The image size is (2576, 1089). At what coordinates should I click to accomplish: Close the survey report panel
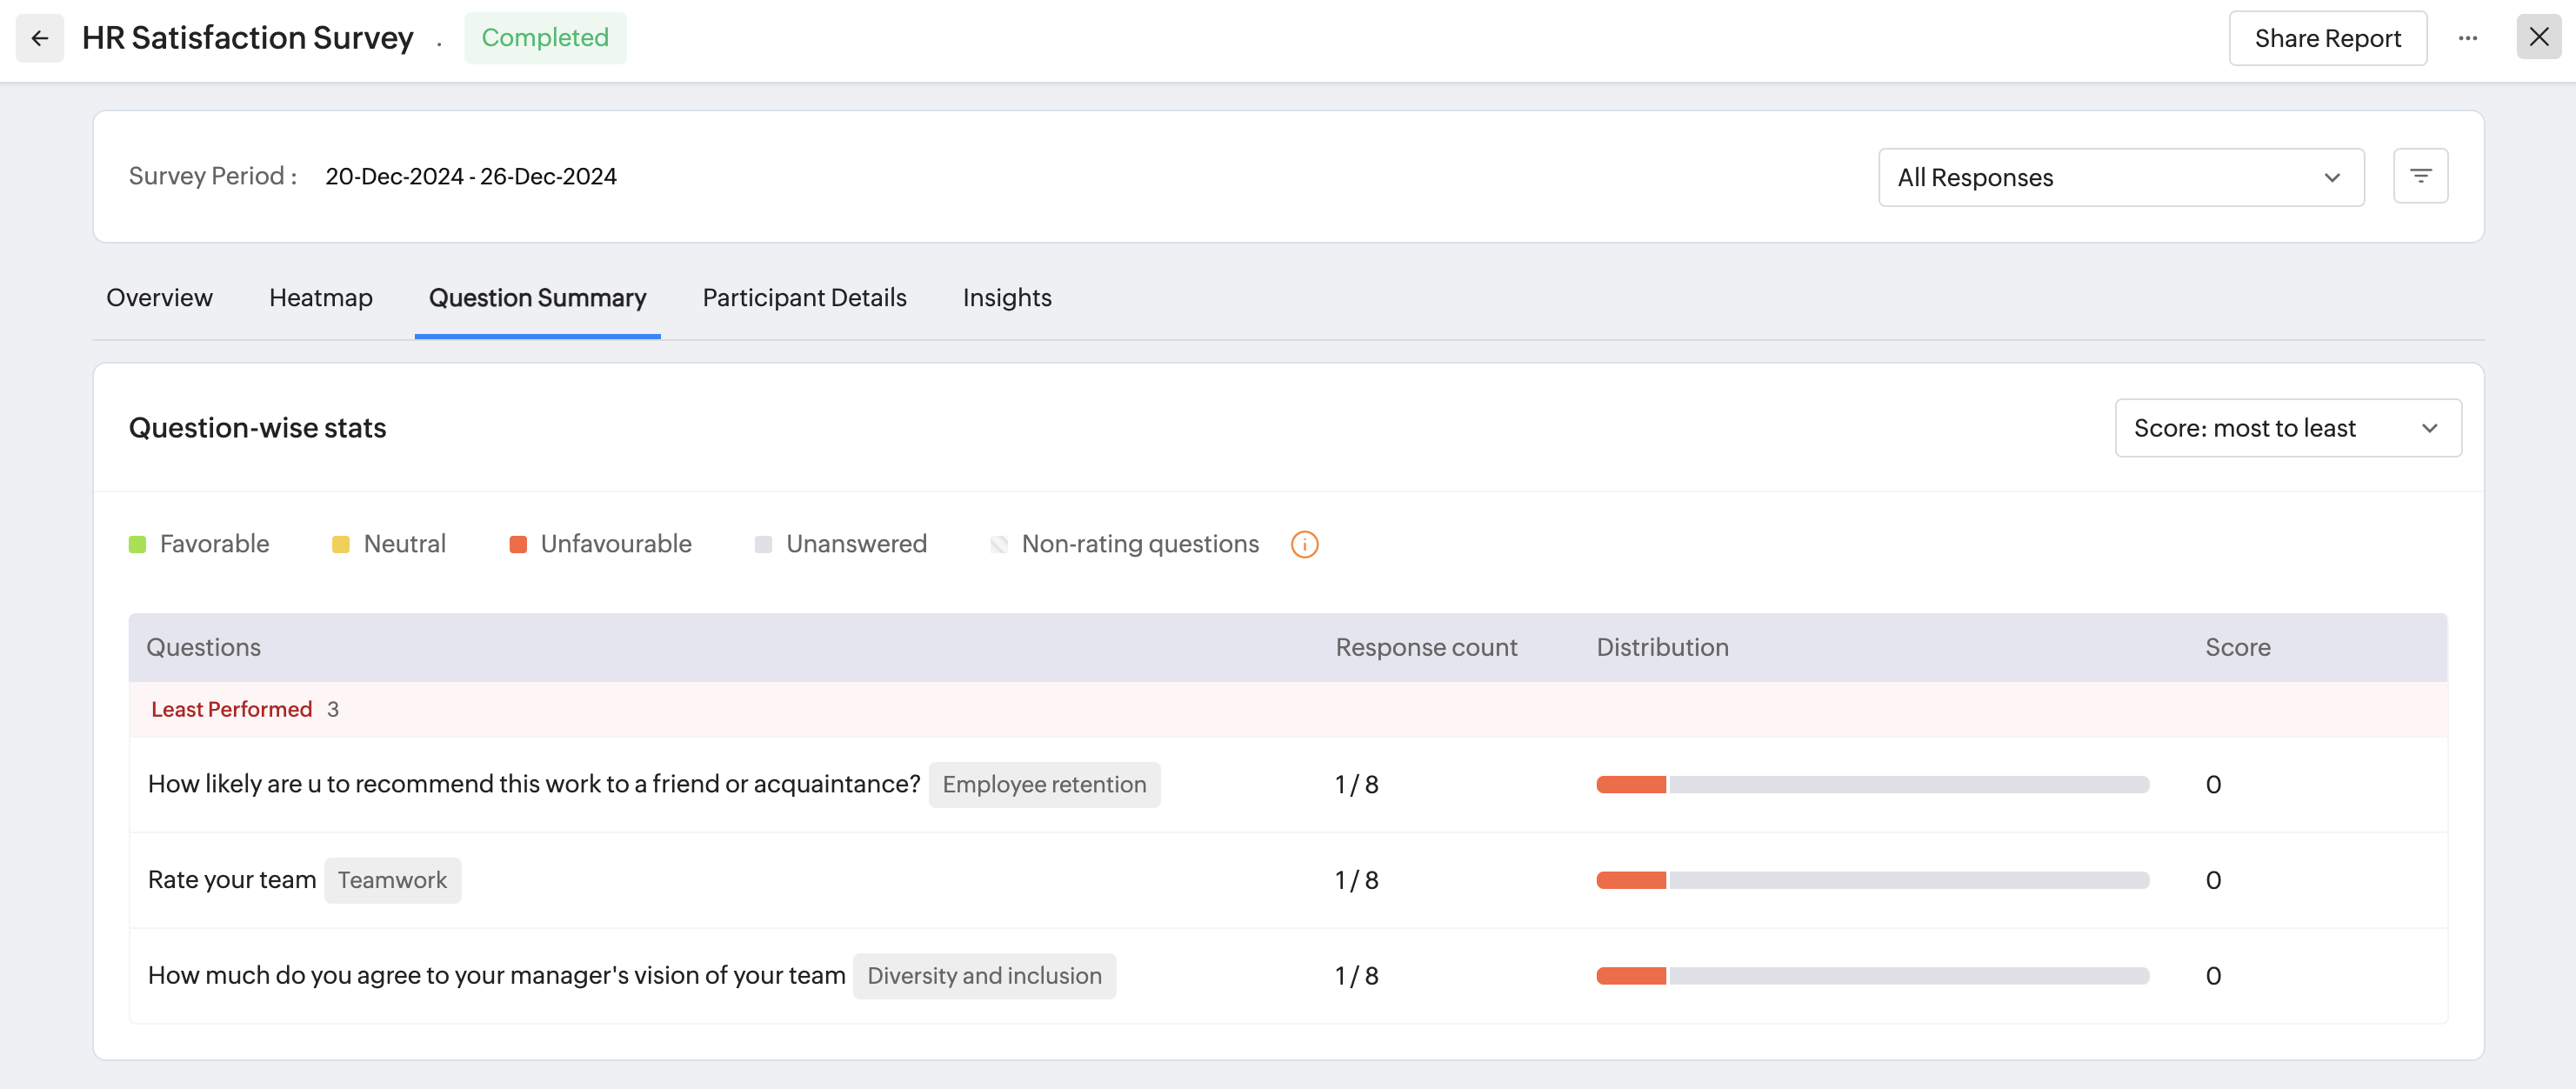[2538, 38]
